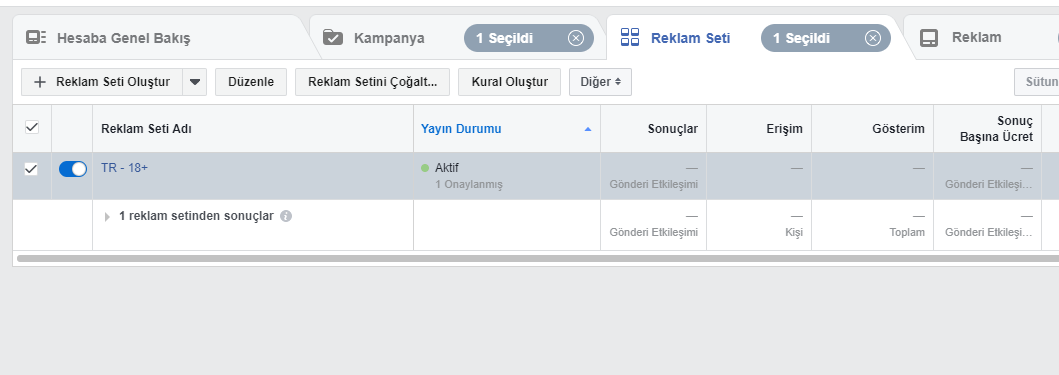This screenshot has width=1059, height=375.
Task: Open the dropdown arrow beside Reklam Seti Oluştur
Action: click(195, 82)
